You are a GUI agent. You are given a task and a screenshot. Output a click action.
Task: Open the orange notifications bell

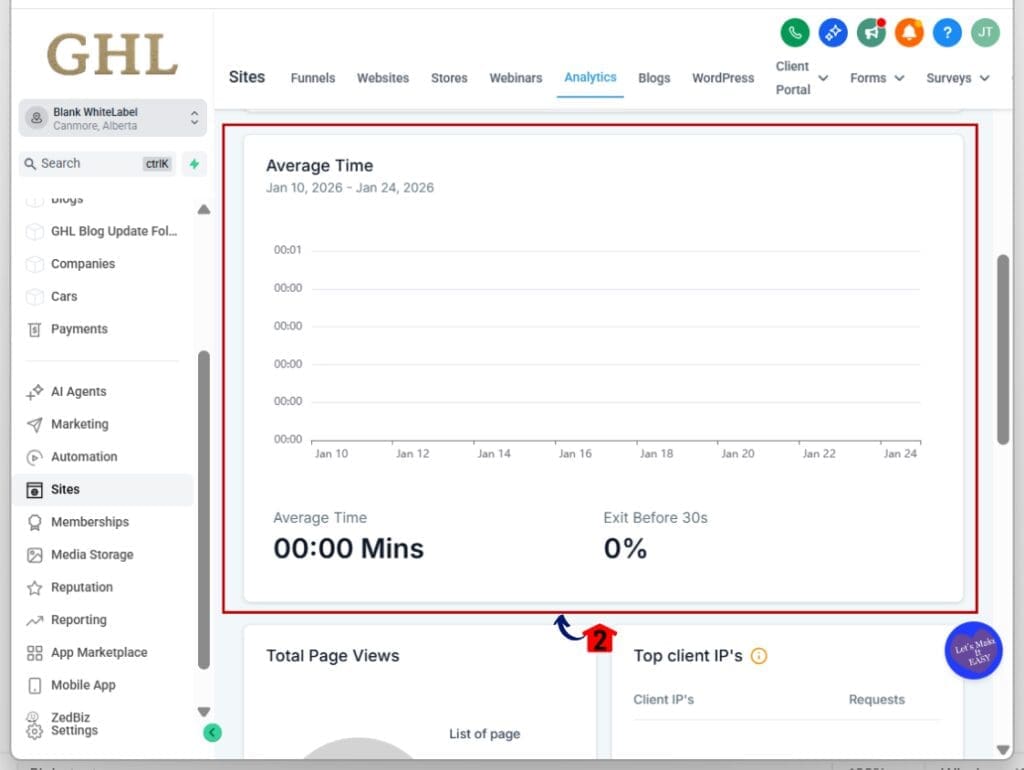click(x=909, y=32)
